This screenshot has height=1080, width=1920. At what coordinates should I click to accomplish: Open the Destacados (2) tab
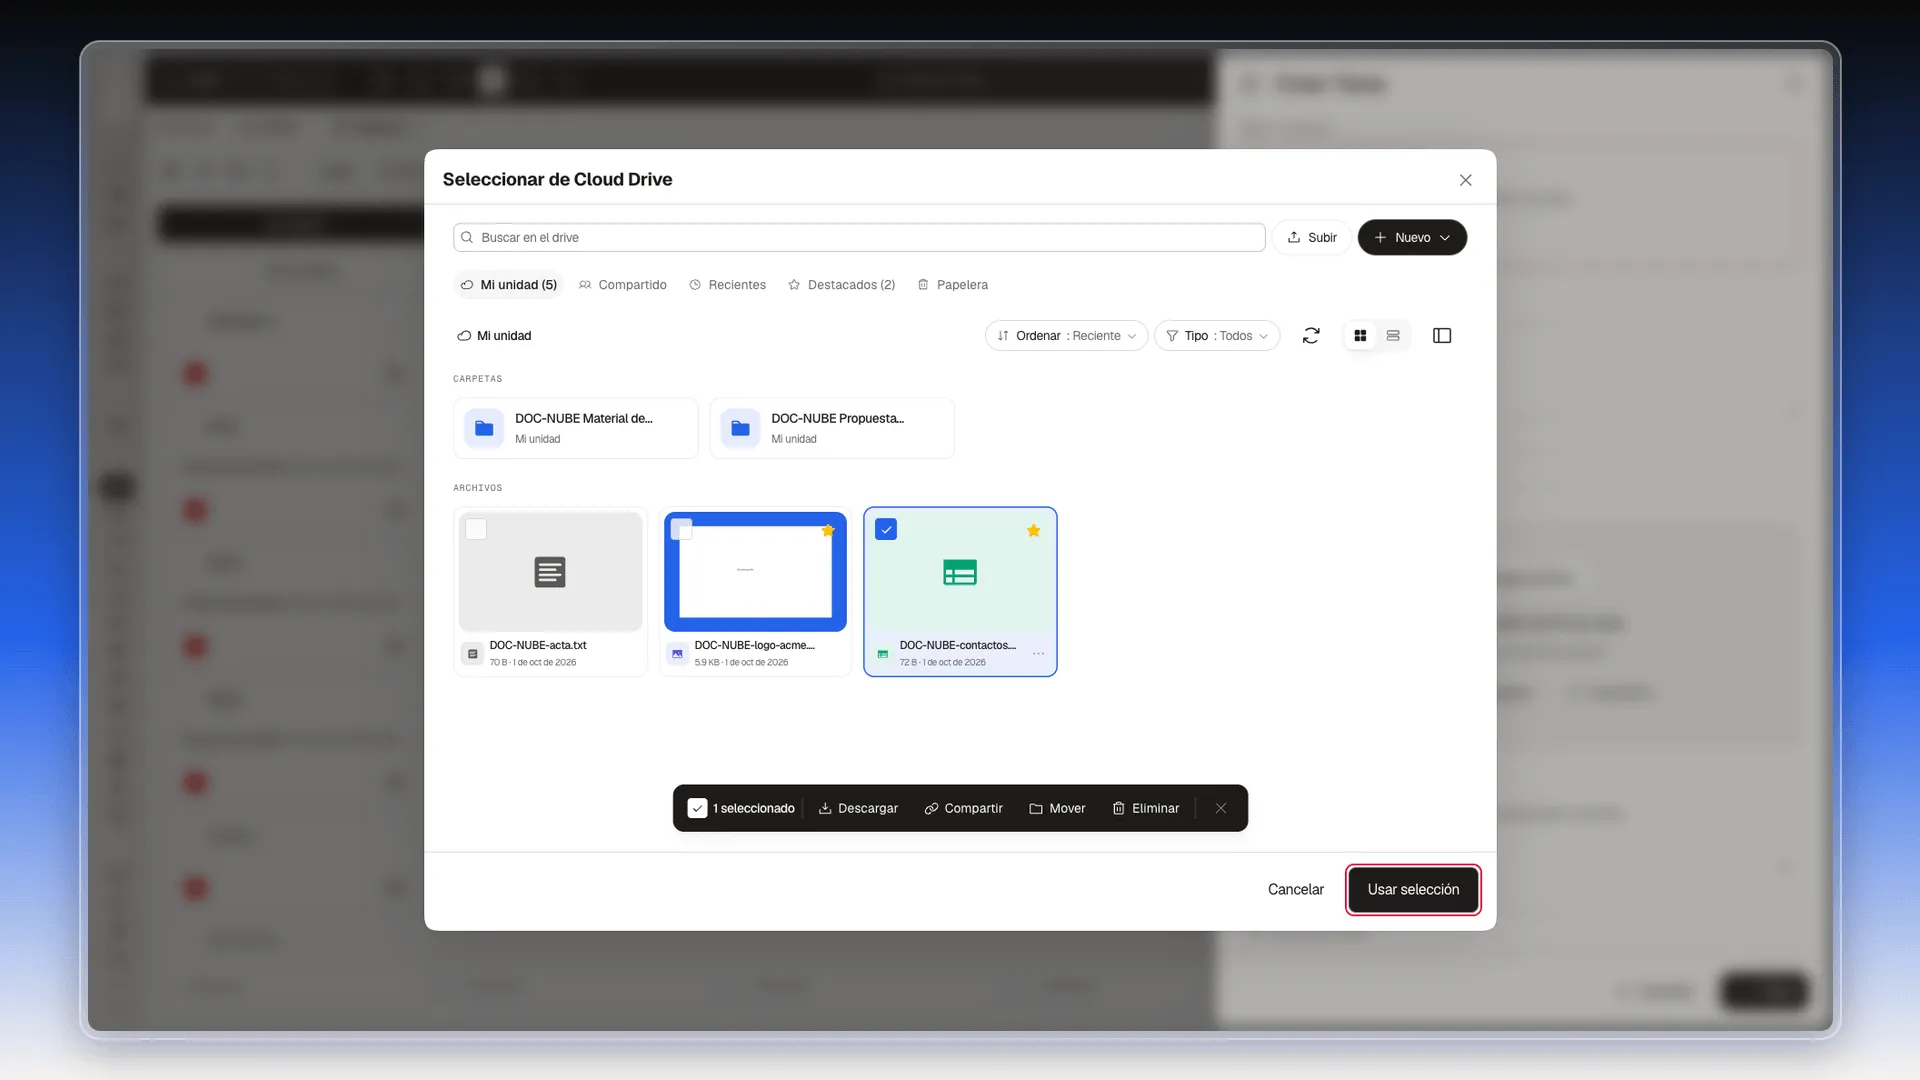[x=841, y=285]
